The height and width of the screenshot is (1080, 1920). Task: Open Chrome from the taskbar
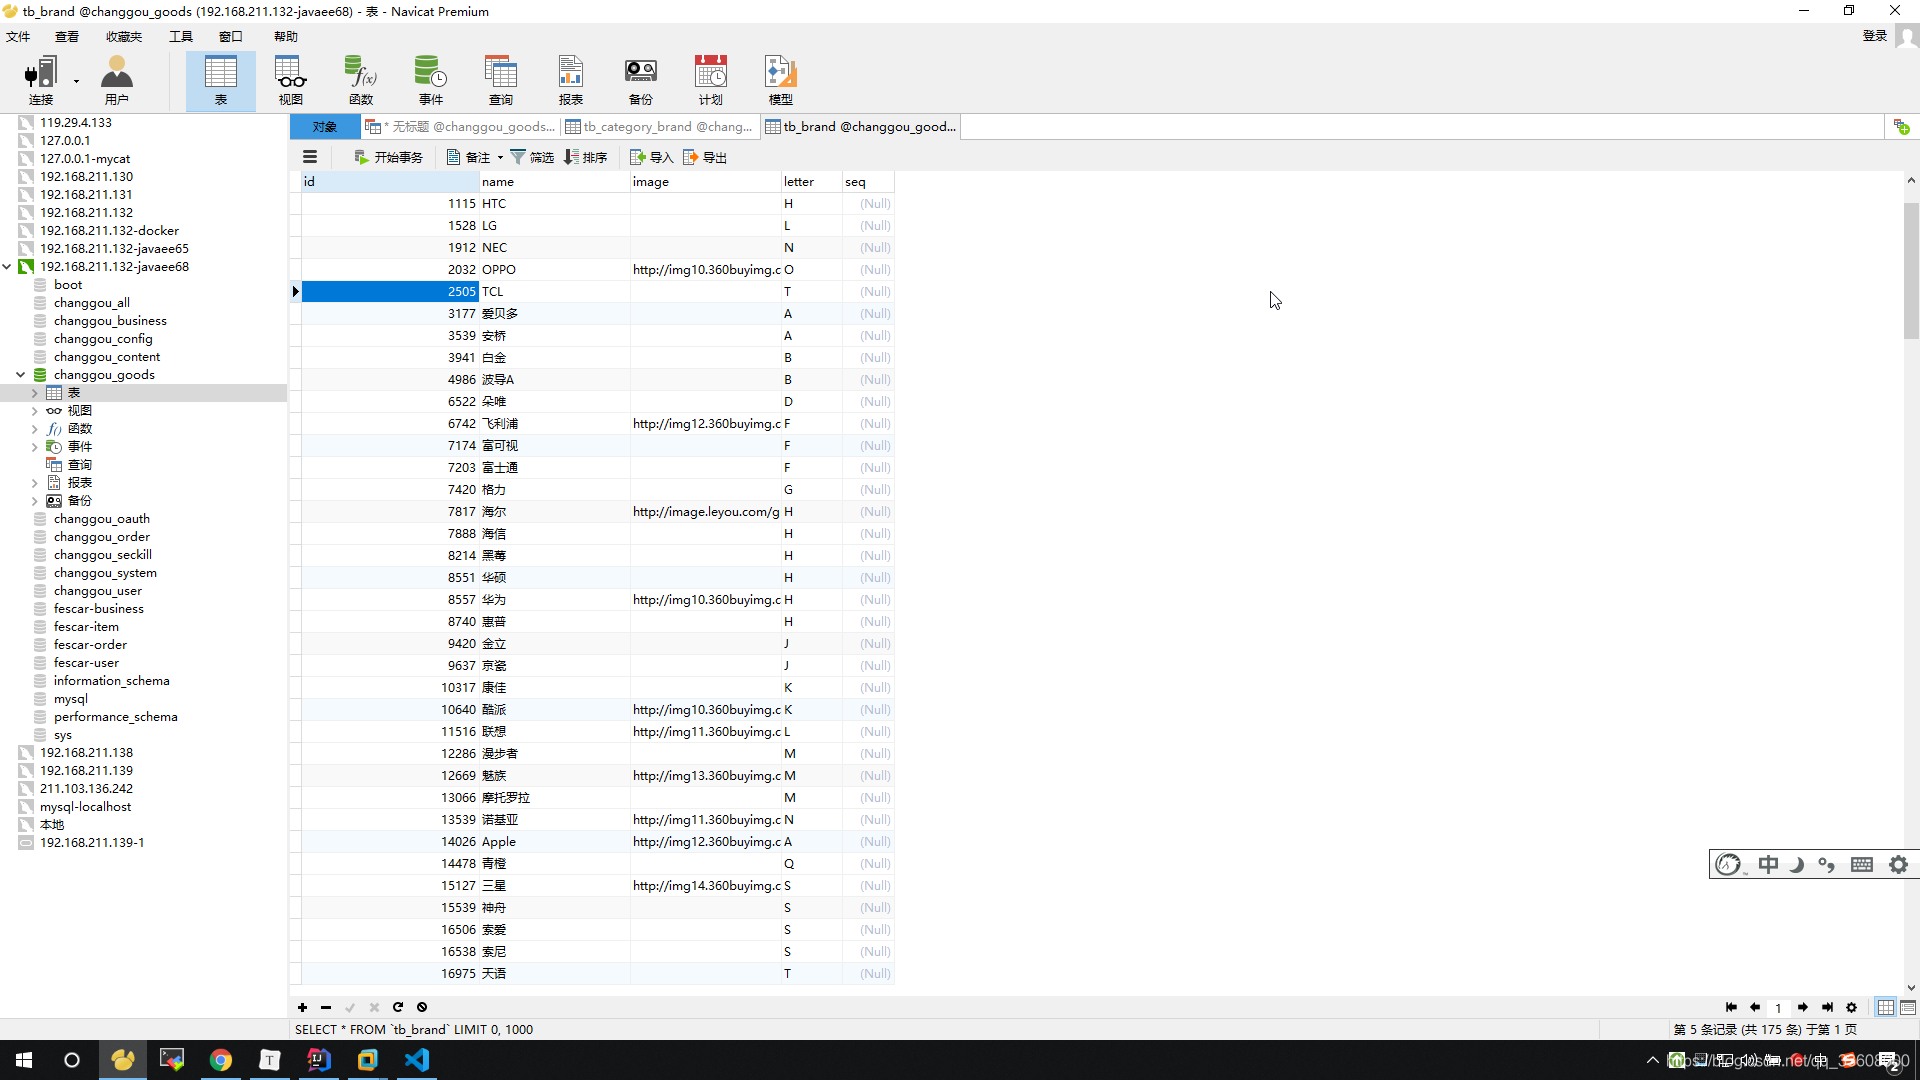tap(221, 1060)
